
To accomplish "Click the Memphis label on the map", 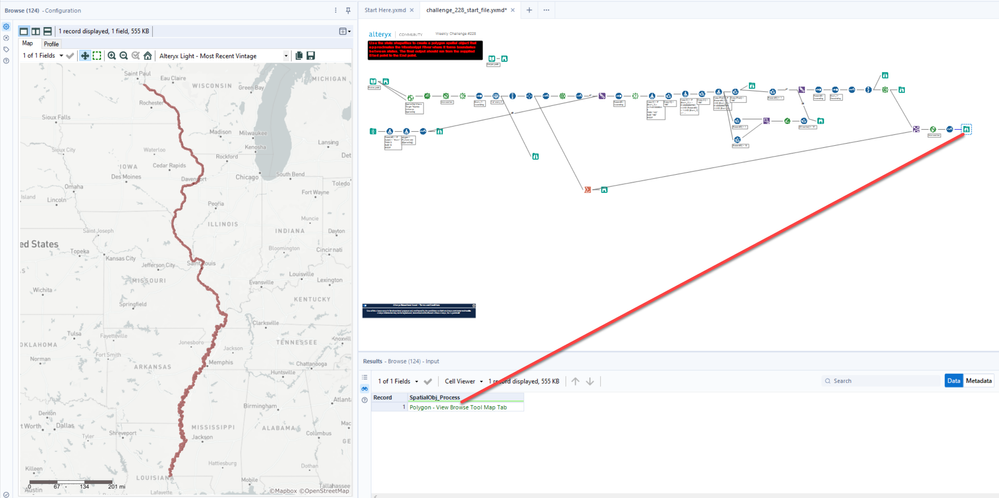I will pyautogui.click(x=221, y=362).
